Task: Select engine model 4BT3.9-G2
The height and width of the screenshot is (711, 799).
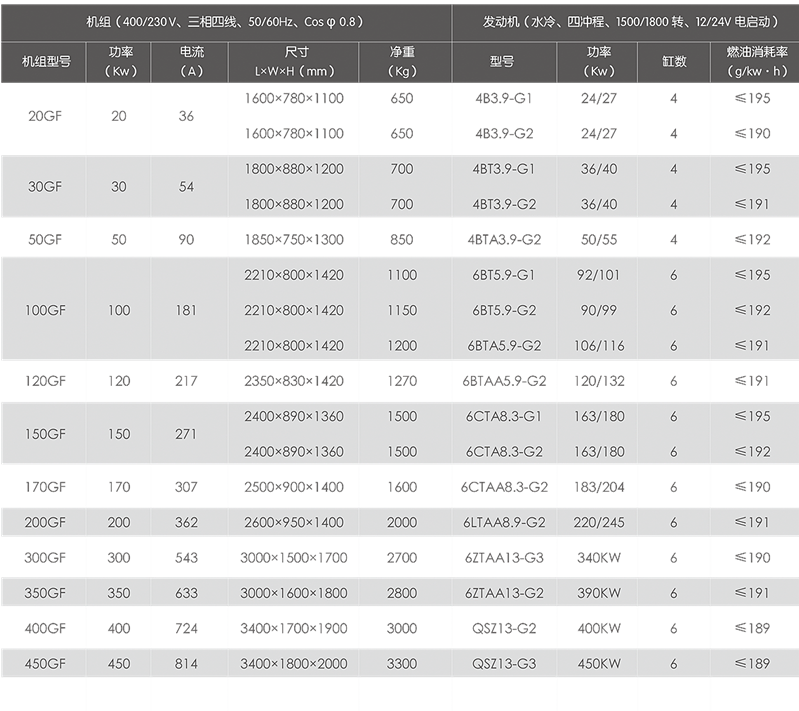Action: click(504, 204)
